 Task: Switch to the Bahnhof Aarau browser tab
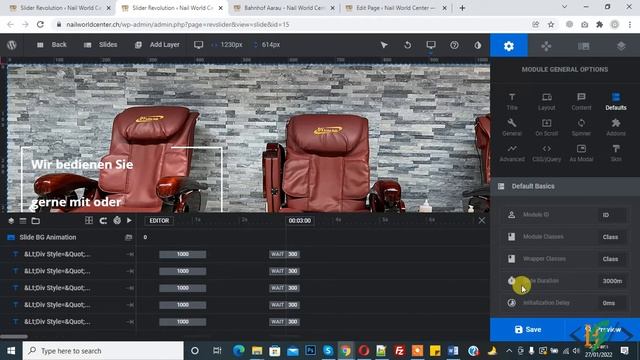(x=283, y=8)
